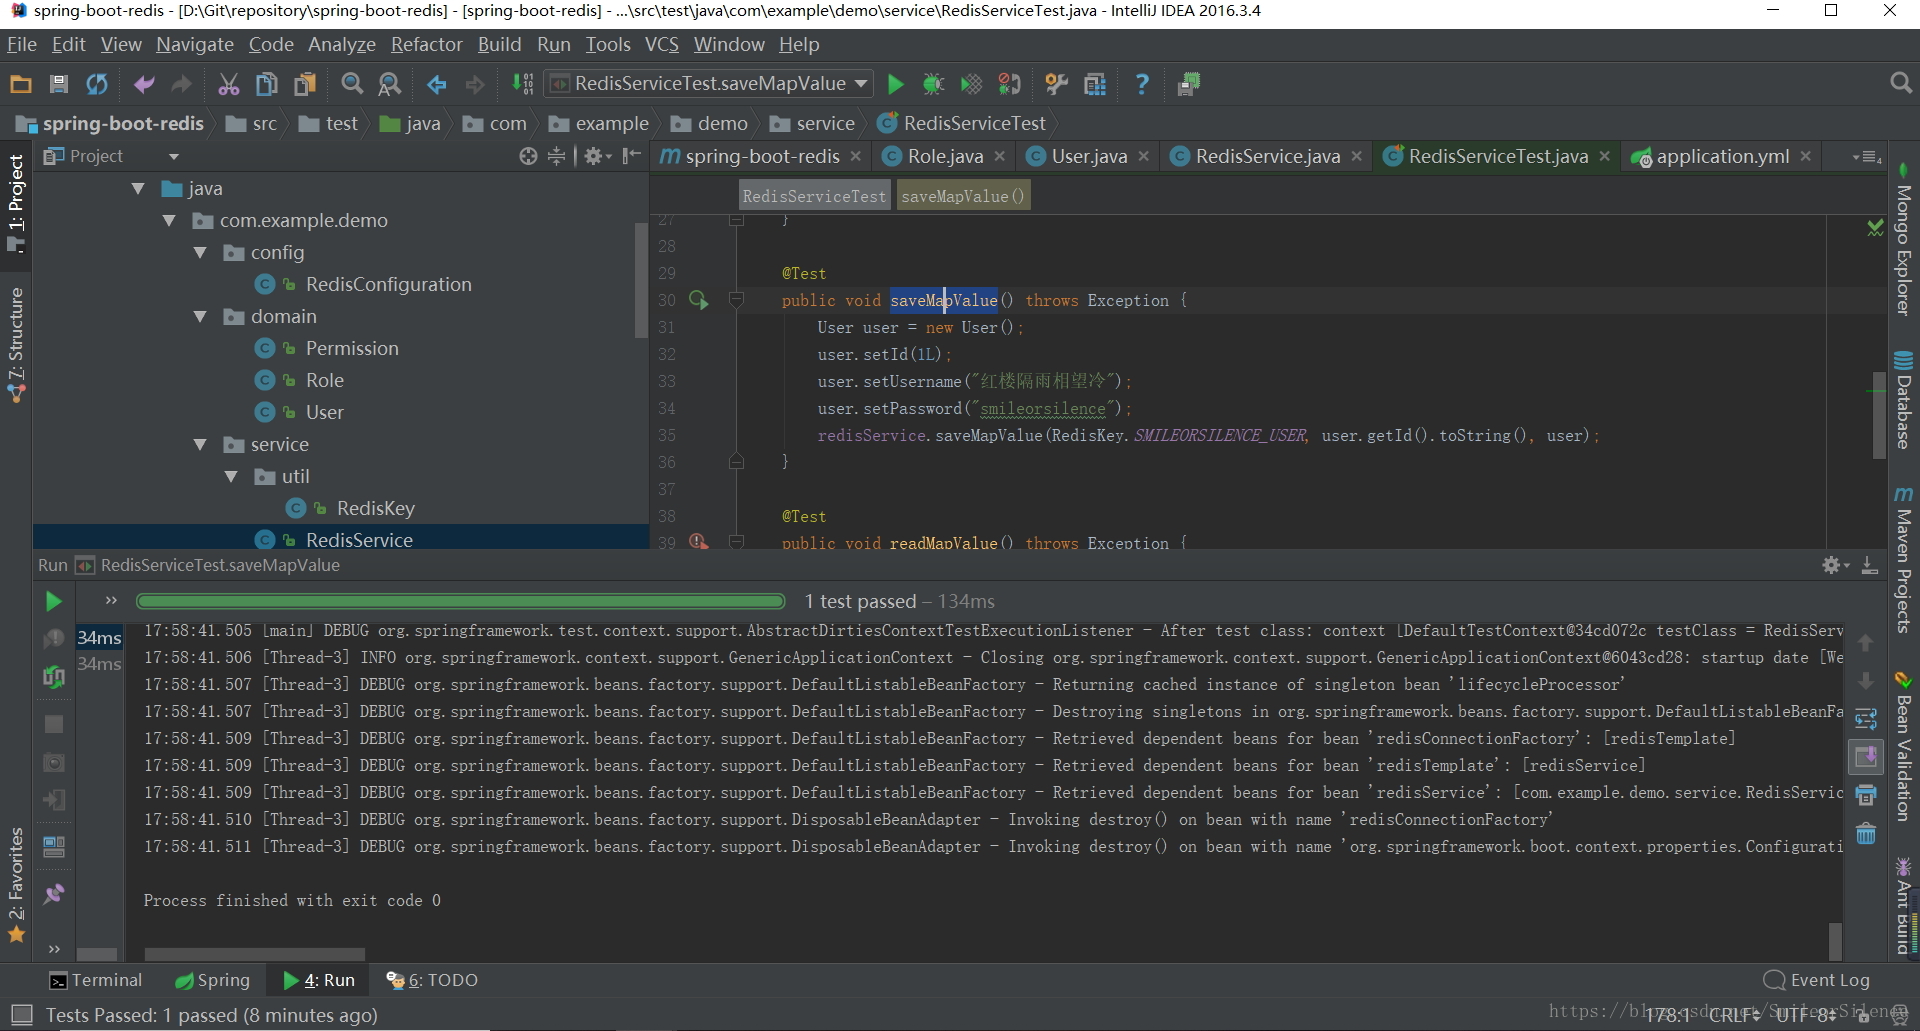Toggle soft-wrap in console output
Screen dimensions: 1920x1031
(1866, 719)
